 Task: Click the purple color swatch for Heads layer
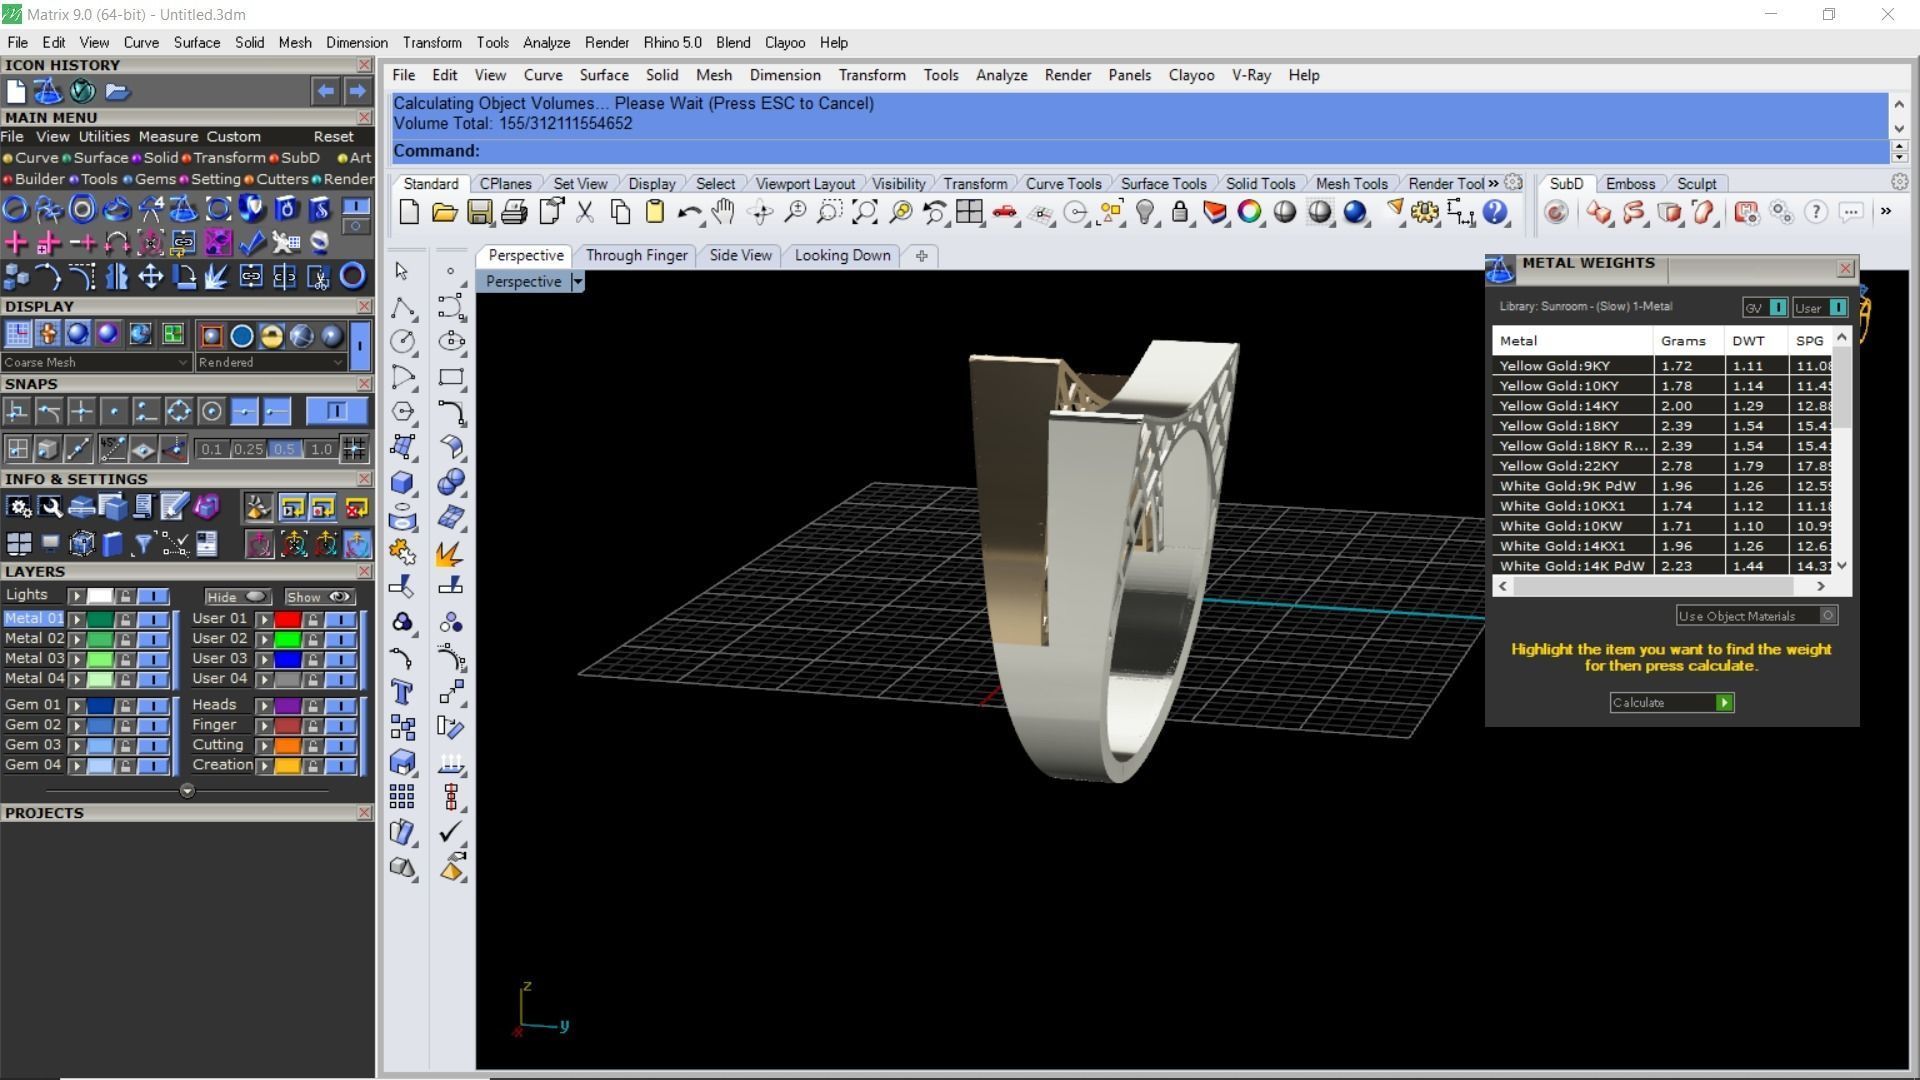288,705
